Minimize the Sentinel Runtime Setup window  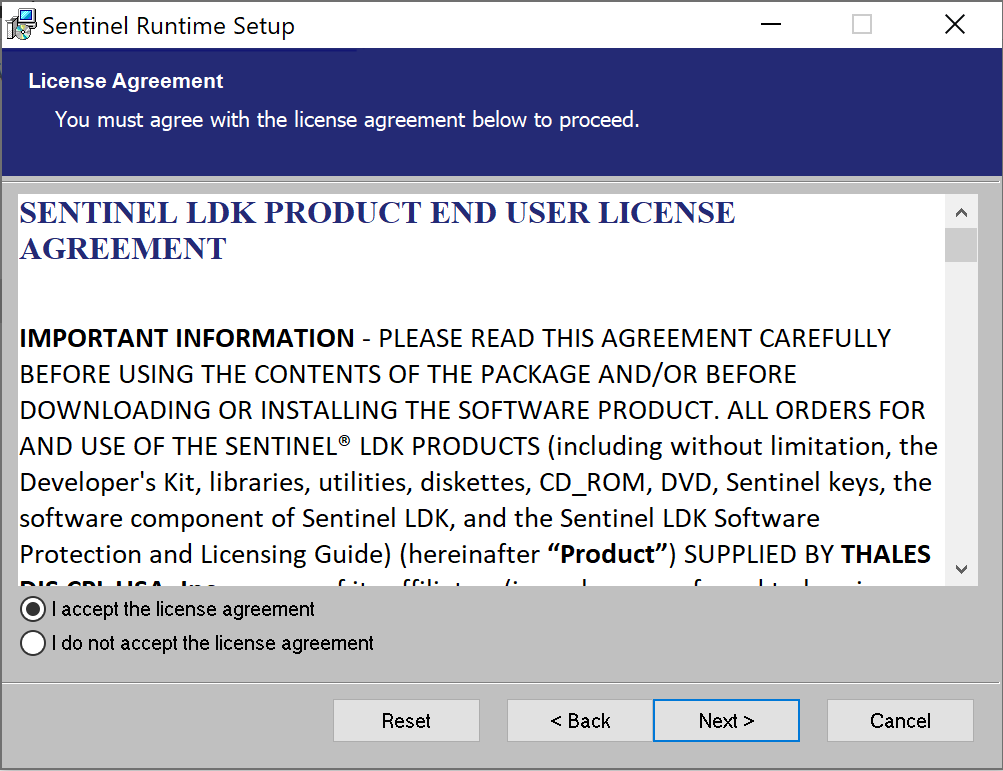tap(769, 25)
